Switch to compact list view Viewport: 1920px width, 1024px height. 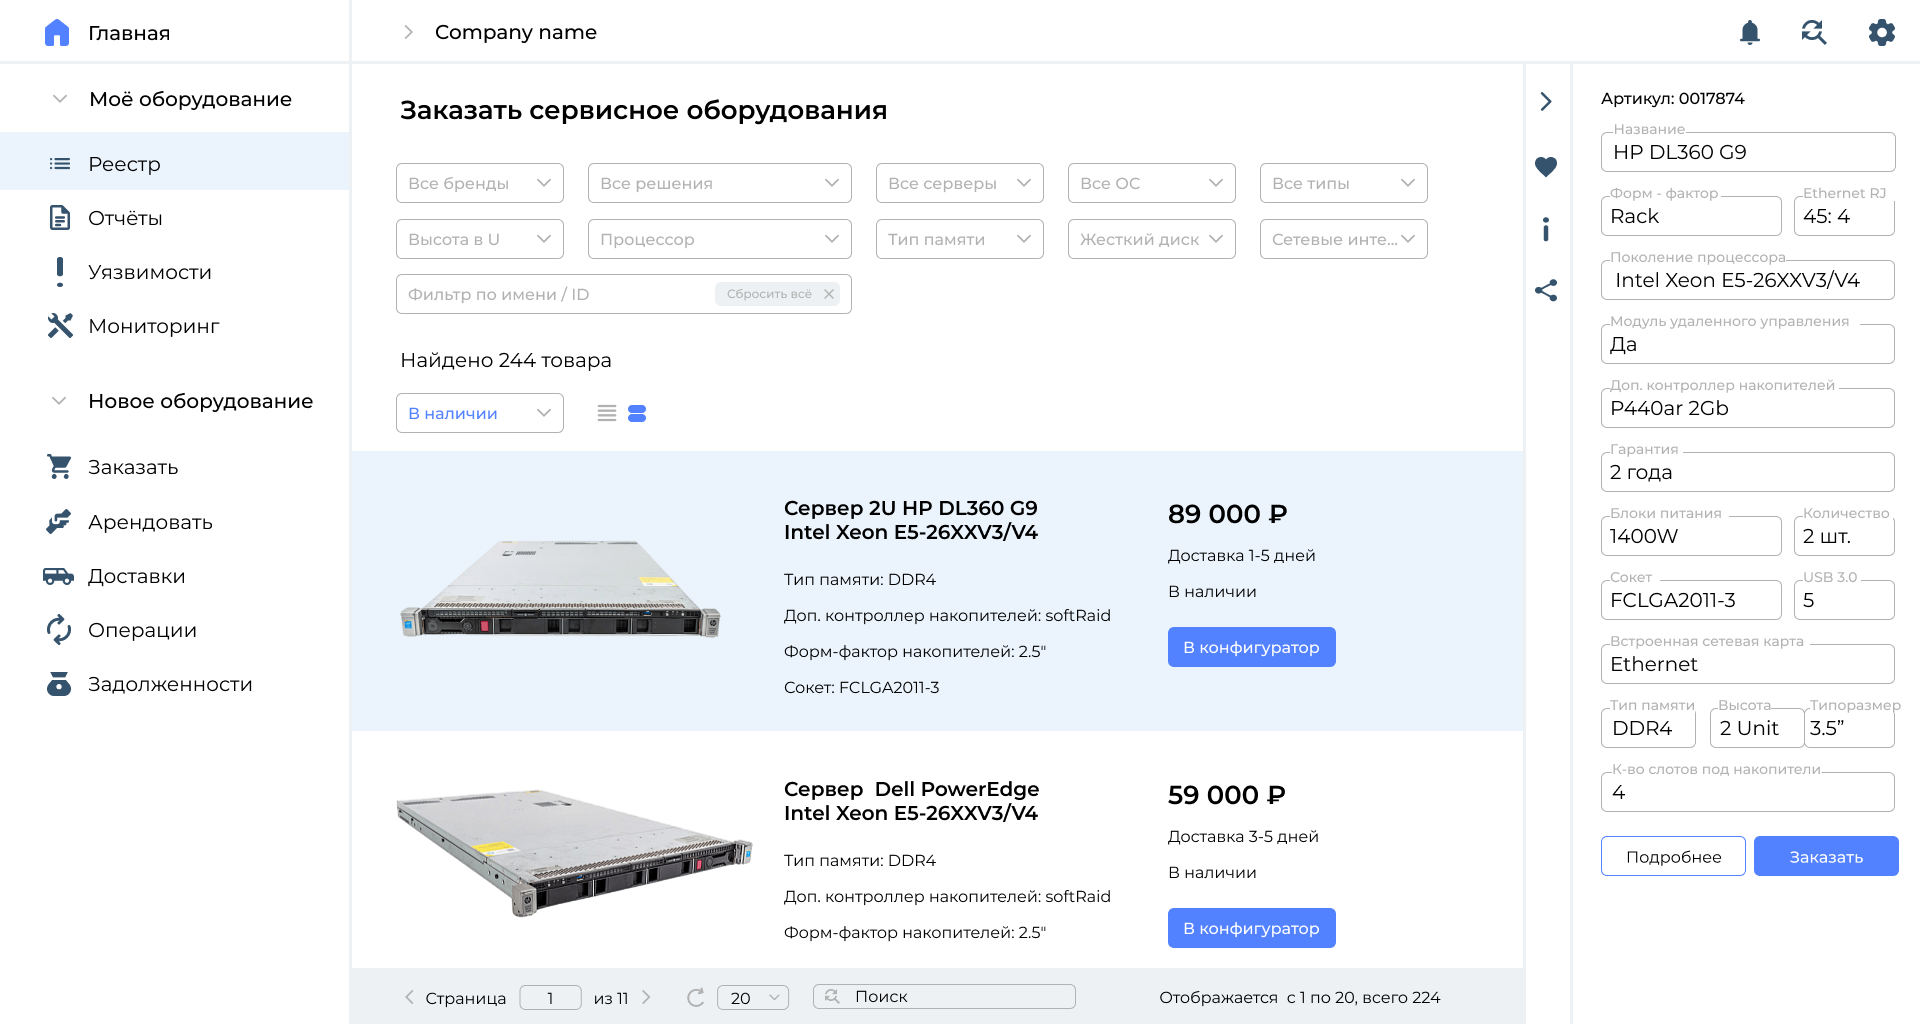point(607,413)
